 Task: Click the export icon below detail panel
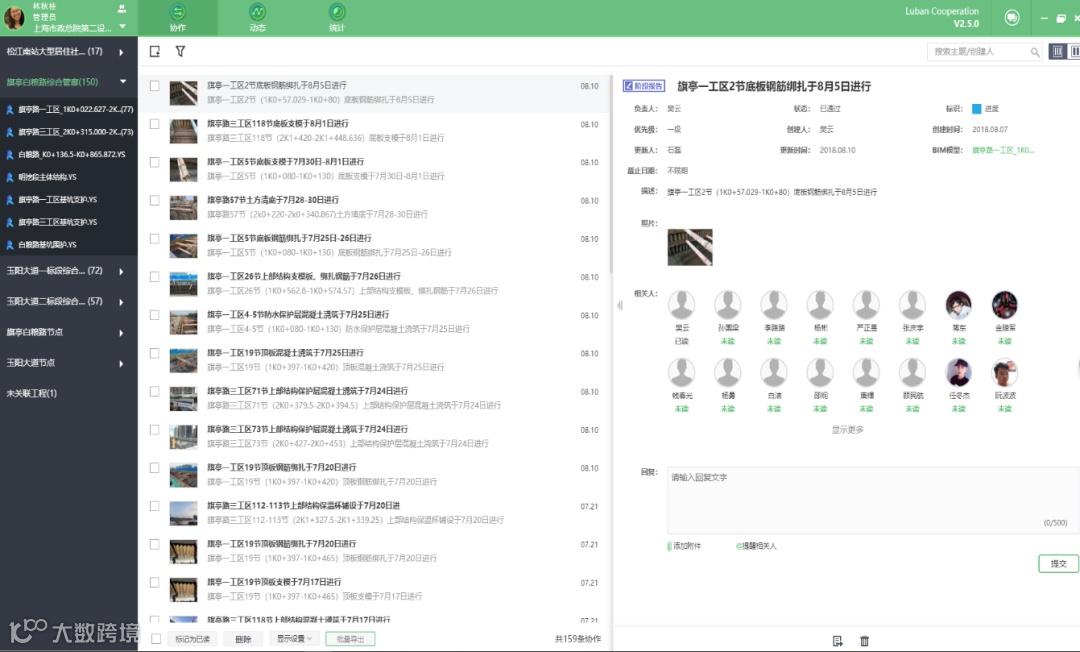(x=838, y=641)
